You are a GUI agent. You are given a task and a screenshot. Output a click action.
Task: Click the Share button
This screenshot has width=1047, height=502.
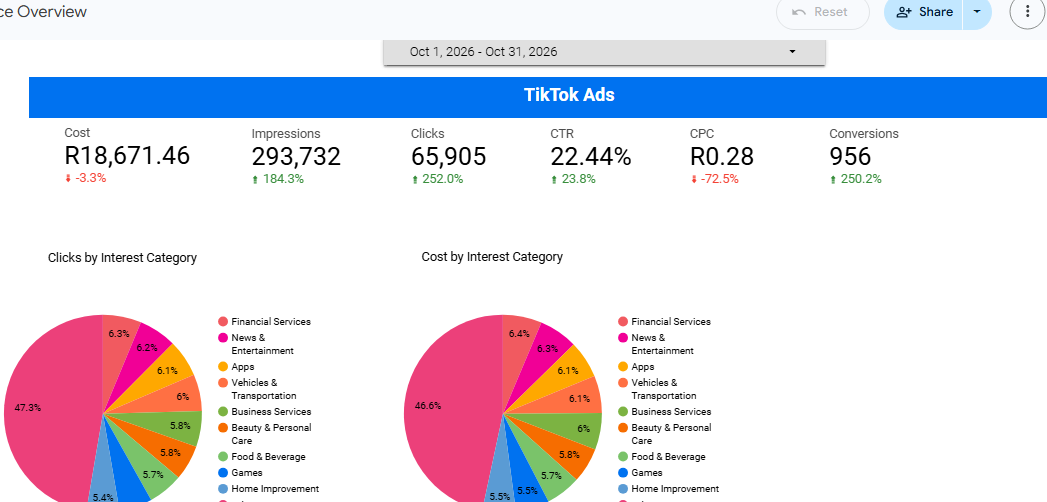[x=923, y=12]
